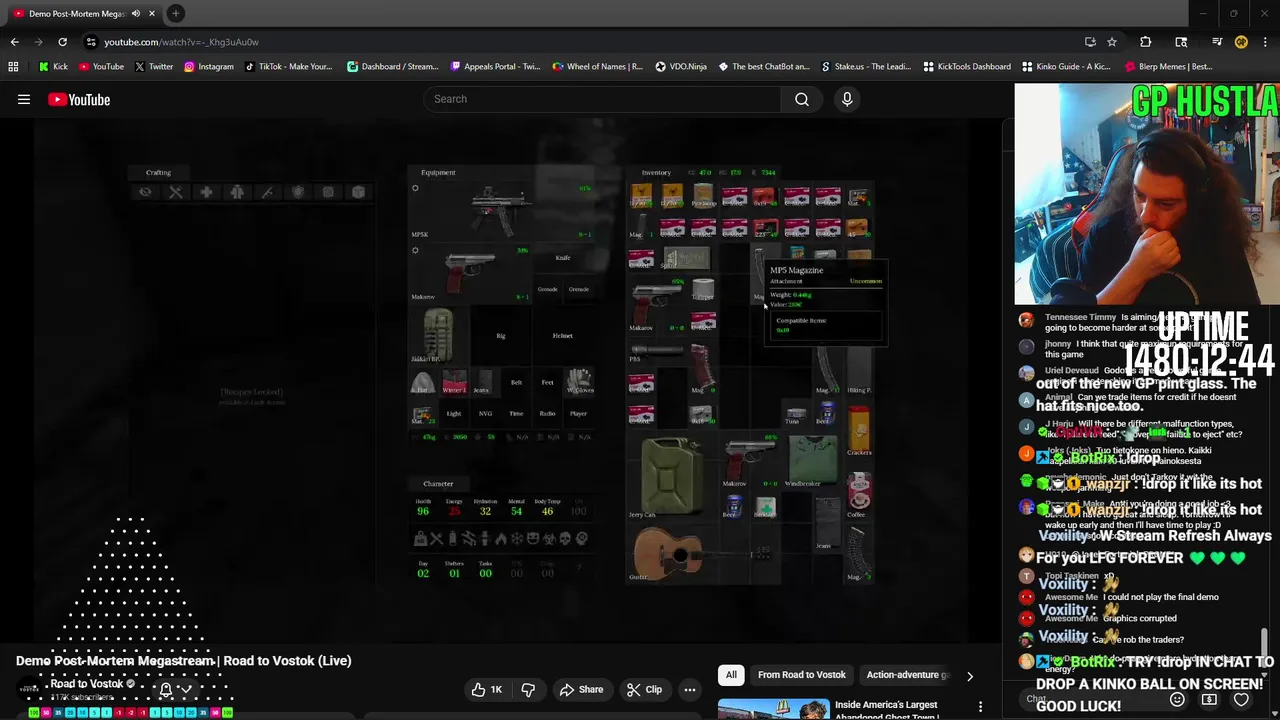Open the Blerp Memes bookmark
1280x720 pixels.
tap(1168, 66)
